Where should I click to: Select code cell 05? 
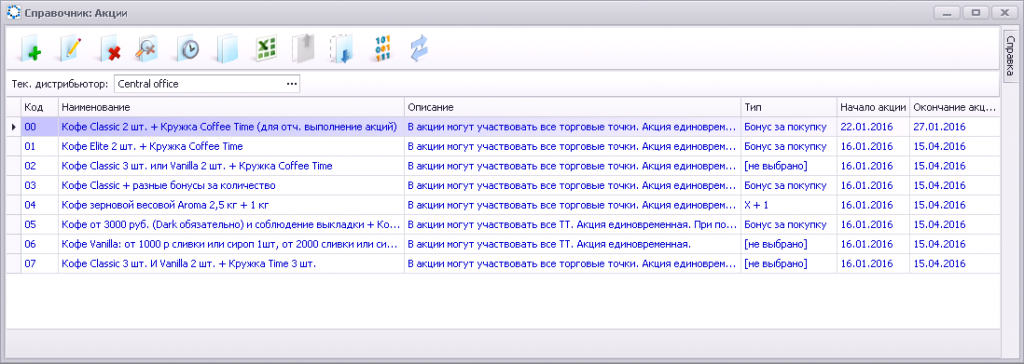[x=40, y=225]
